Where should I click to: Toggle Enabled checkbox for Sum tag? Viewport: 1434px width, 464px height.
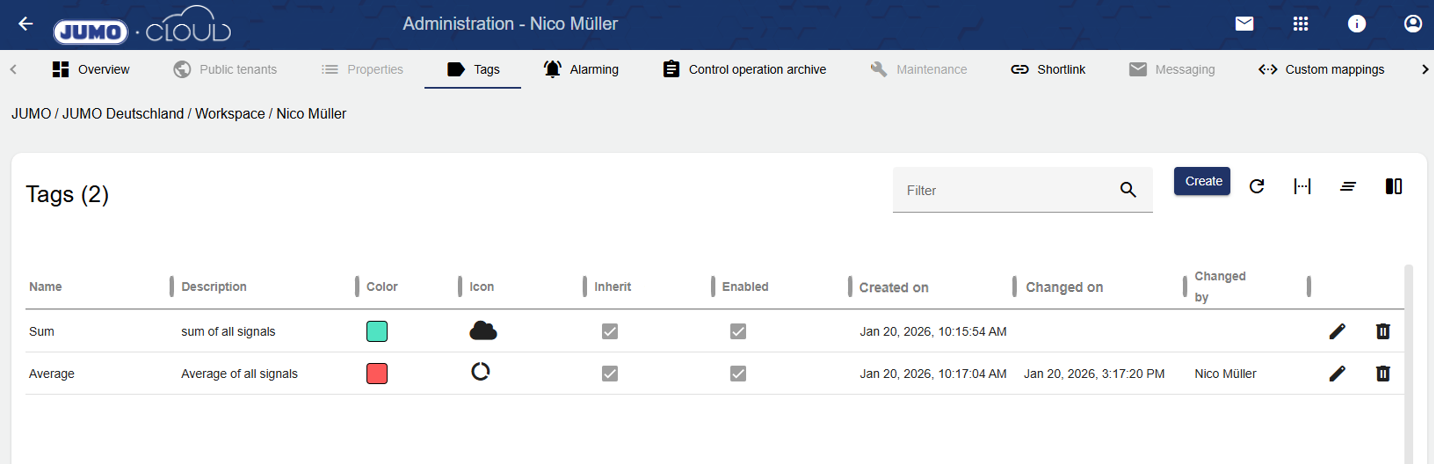click(737, 331)
